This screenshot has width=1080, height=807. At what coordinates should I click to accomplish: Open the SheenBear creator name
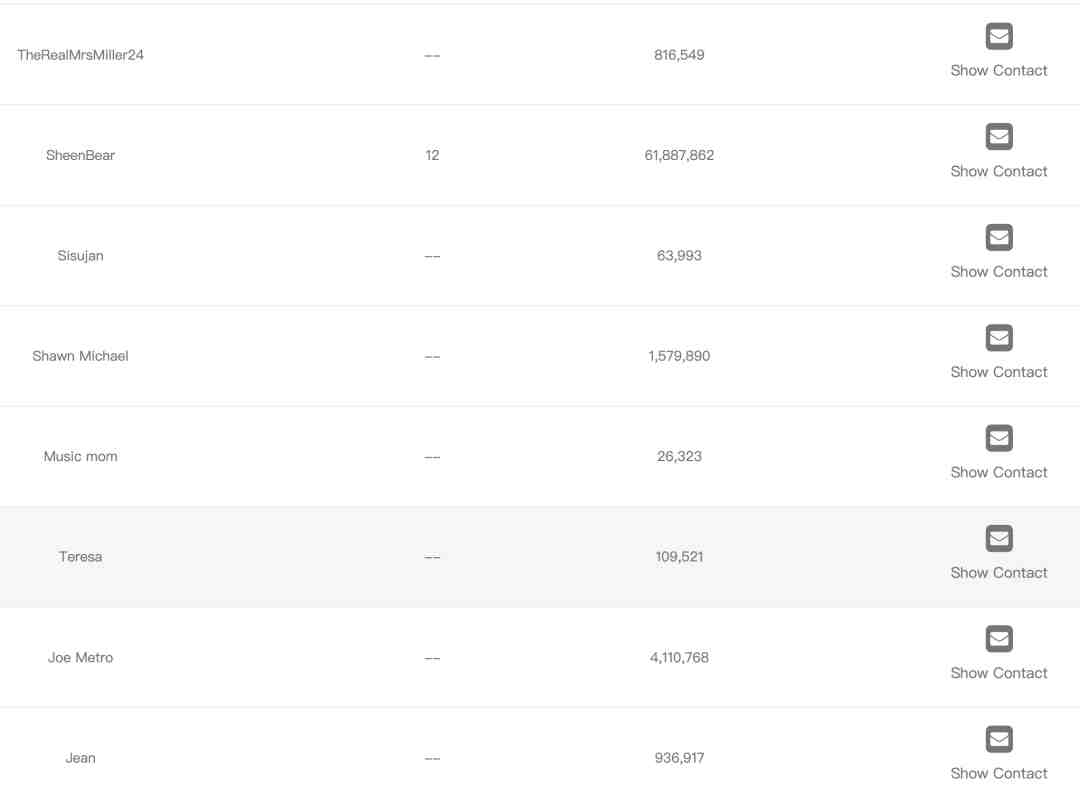click(x=81, y=156)
